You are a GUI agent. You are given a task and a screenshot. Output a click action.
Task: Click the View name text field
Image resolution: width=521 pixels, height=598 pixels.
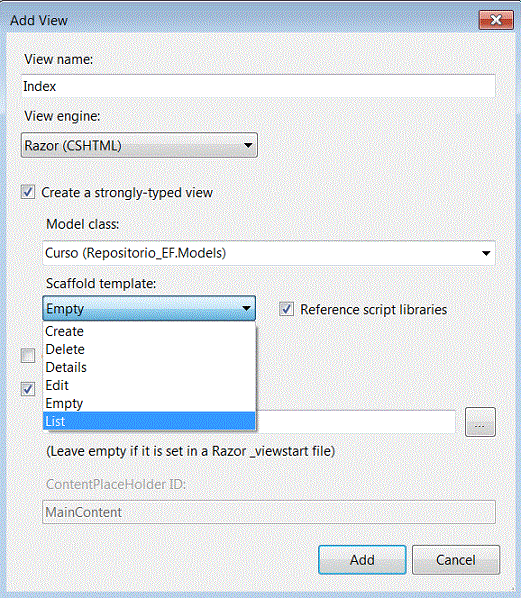click(258, 86)
